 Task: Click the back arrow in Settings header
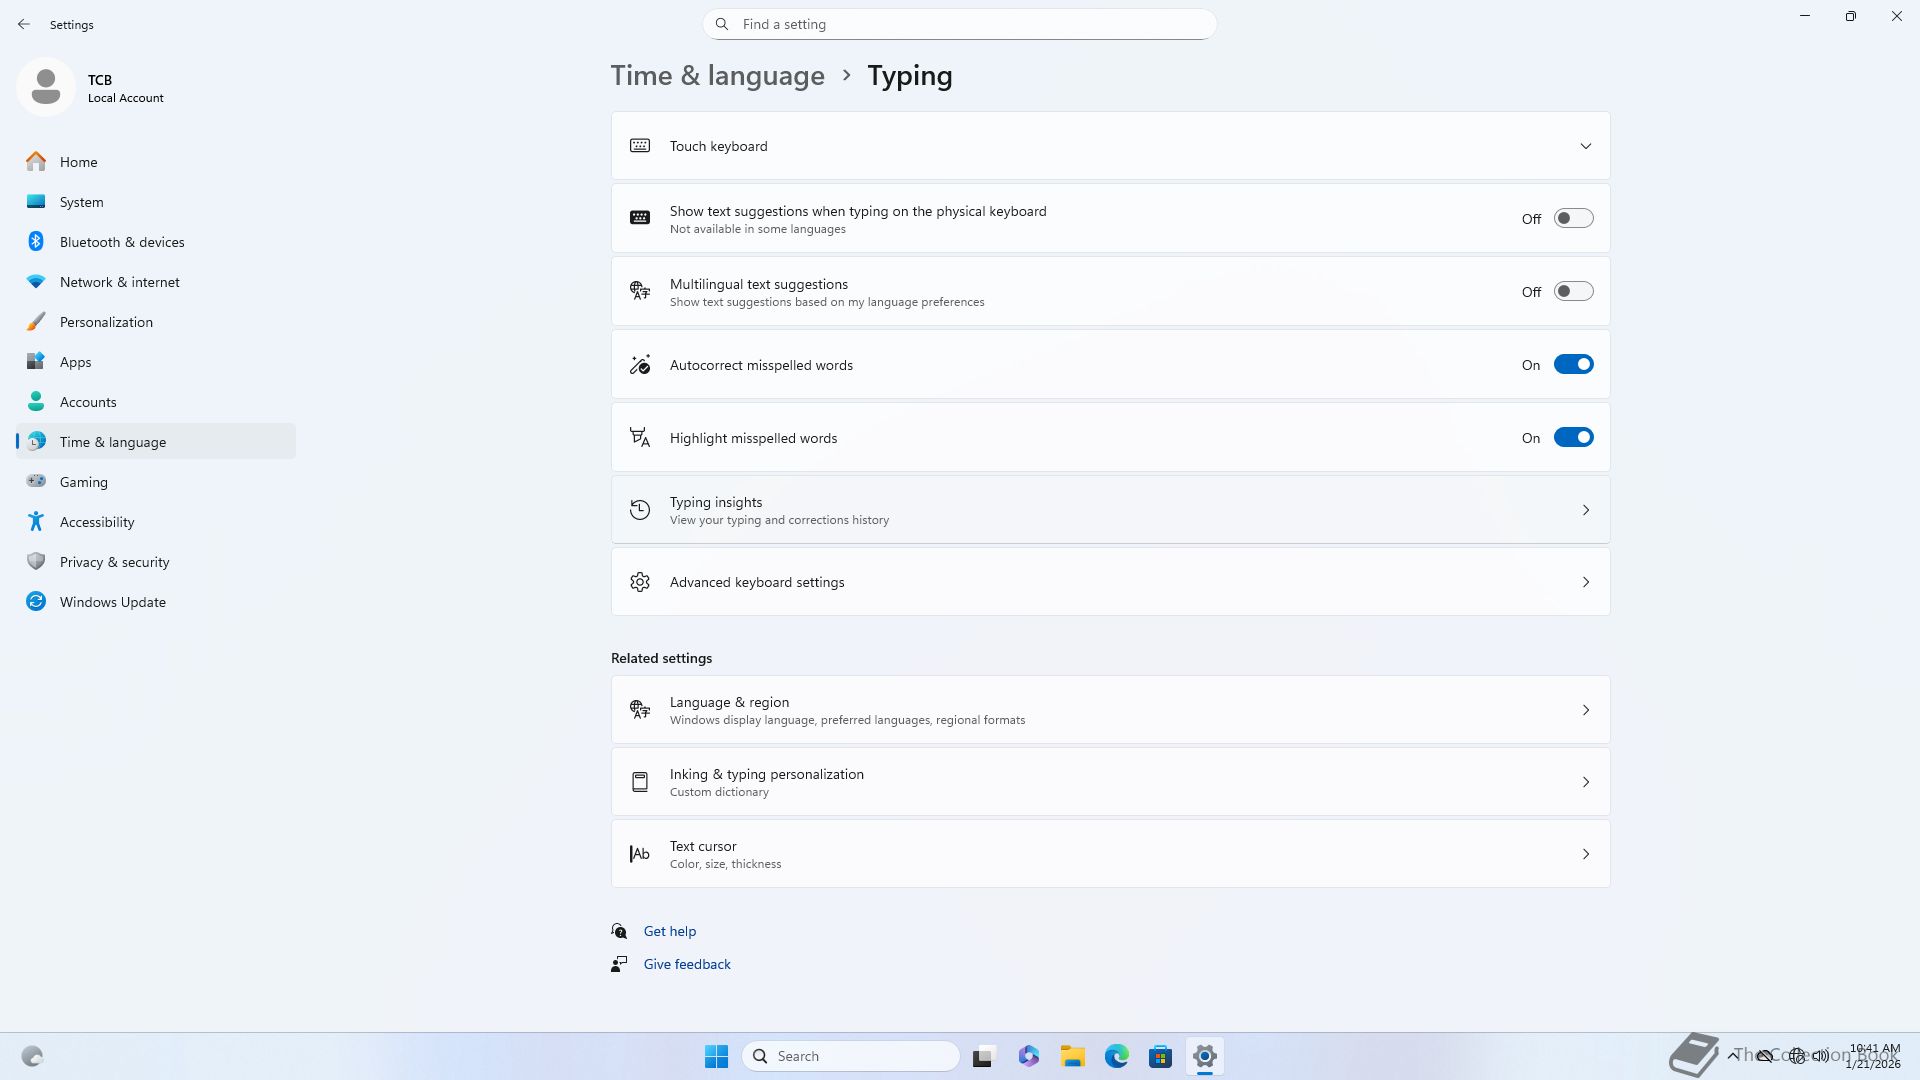pos(24,24)
